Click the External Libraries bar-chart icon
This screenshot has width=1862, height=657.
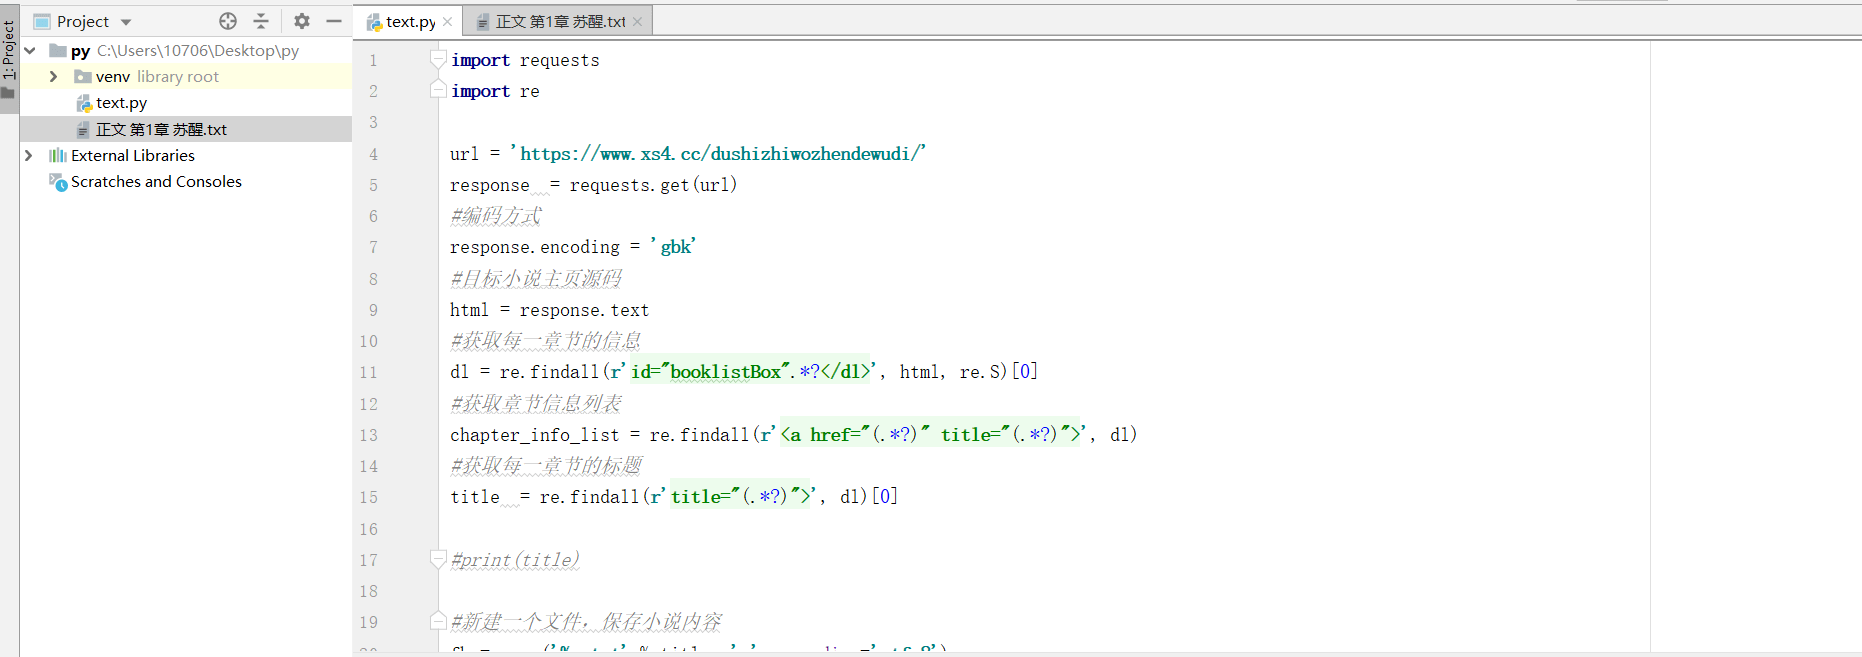(58, 155)
